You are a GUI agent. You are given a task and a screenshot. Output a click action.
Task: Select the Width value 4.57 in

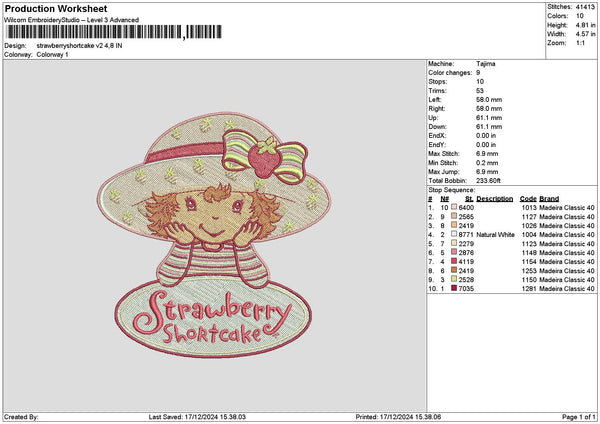585,34
